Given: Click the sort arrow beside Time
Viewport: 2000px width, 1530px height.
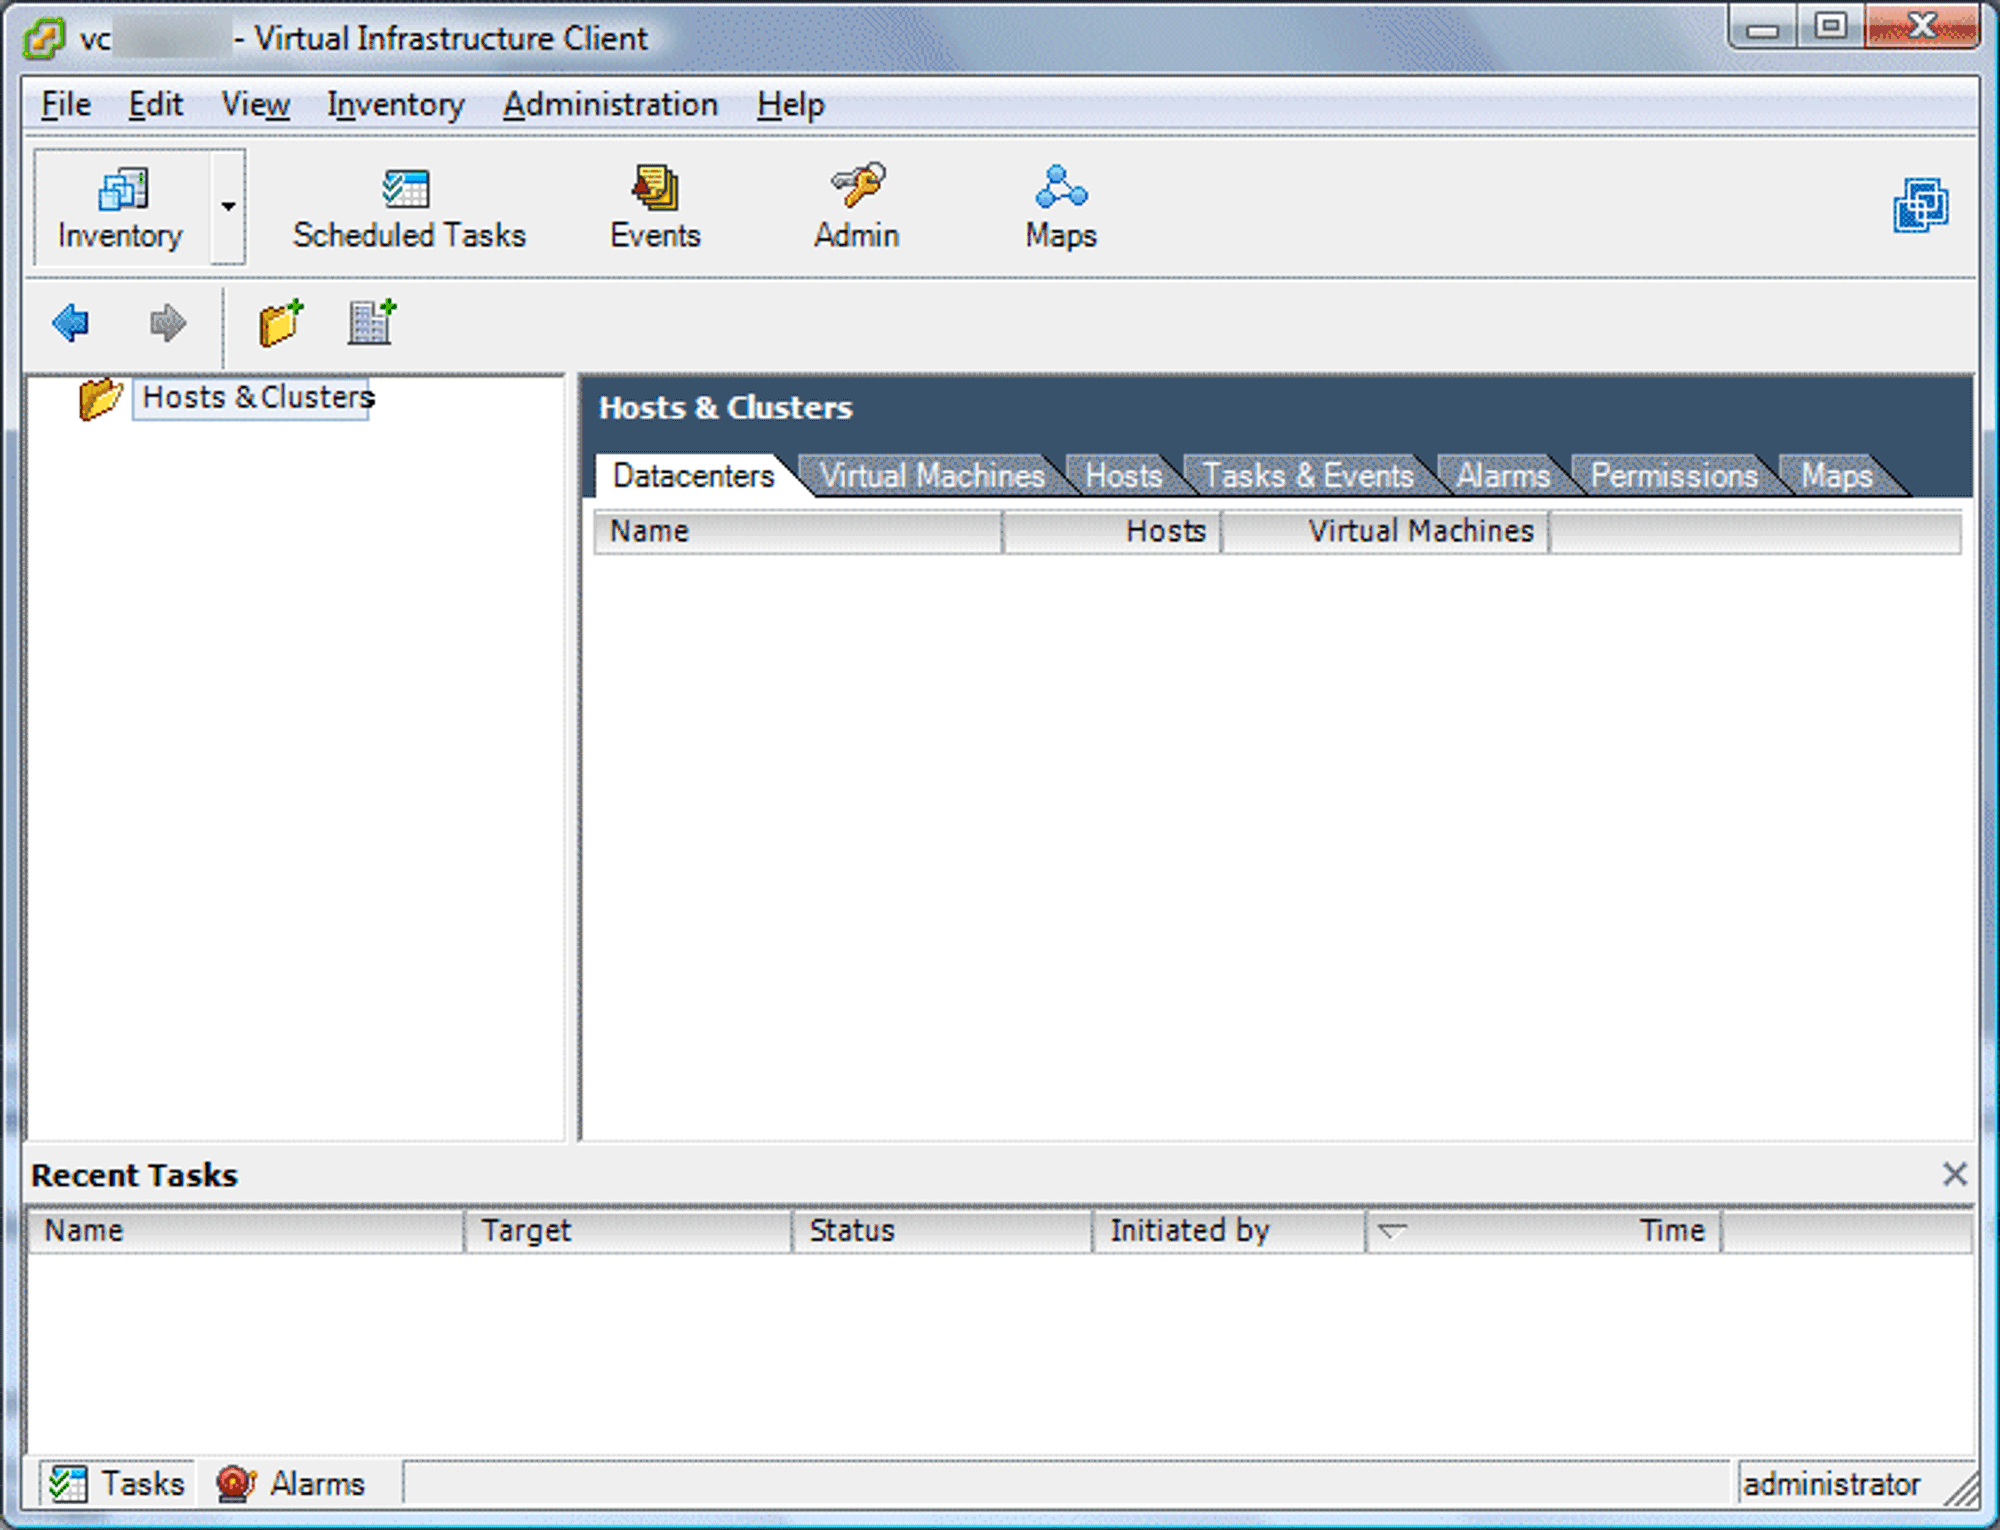Looking at the screenshot, I should [x=1392, y=1231].
